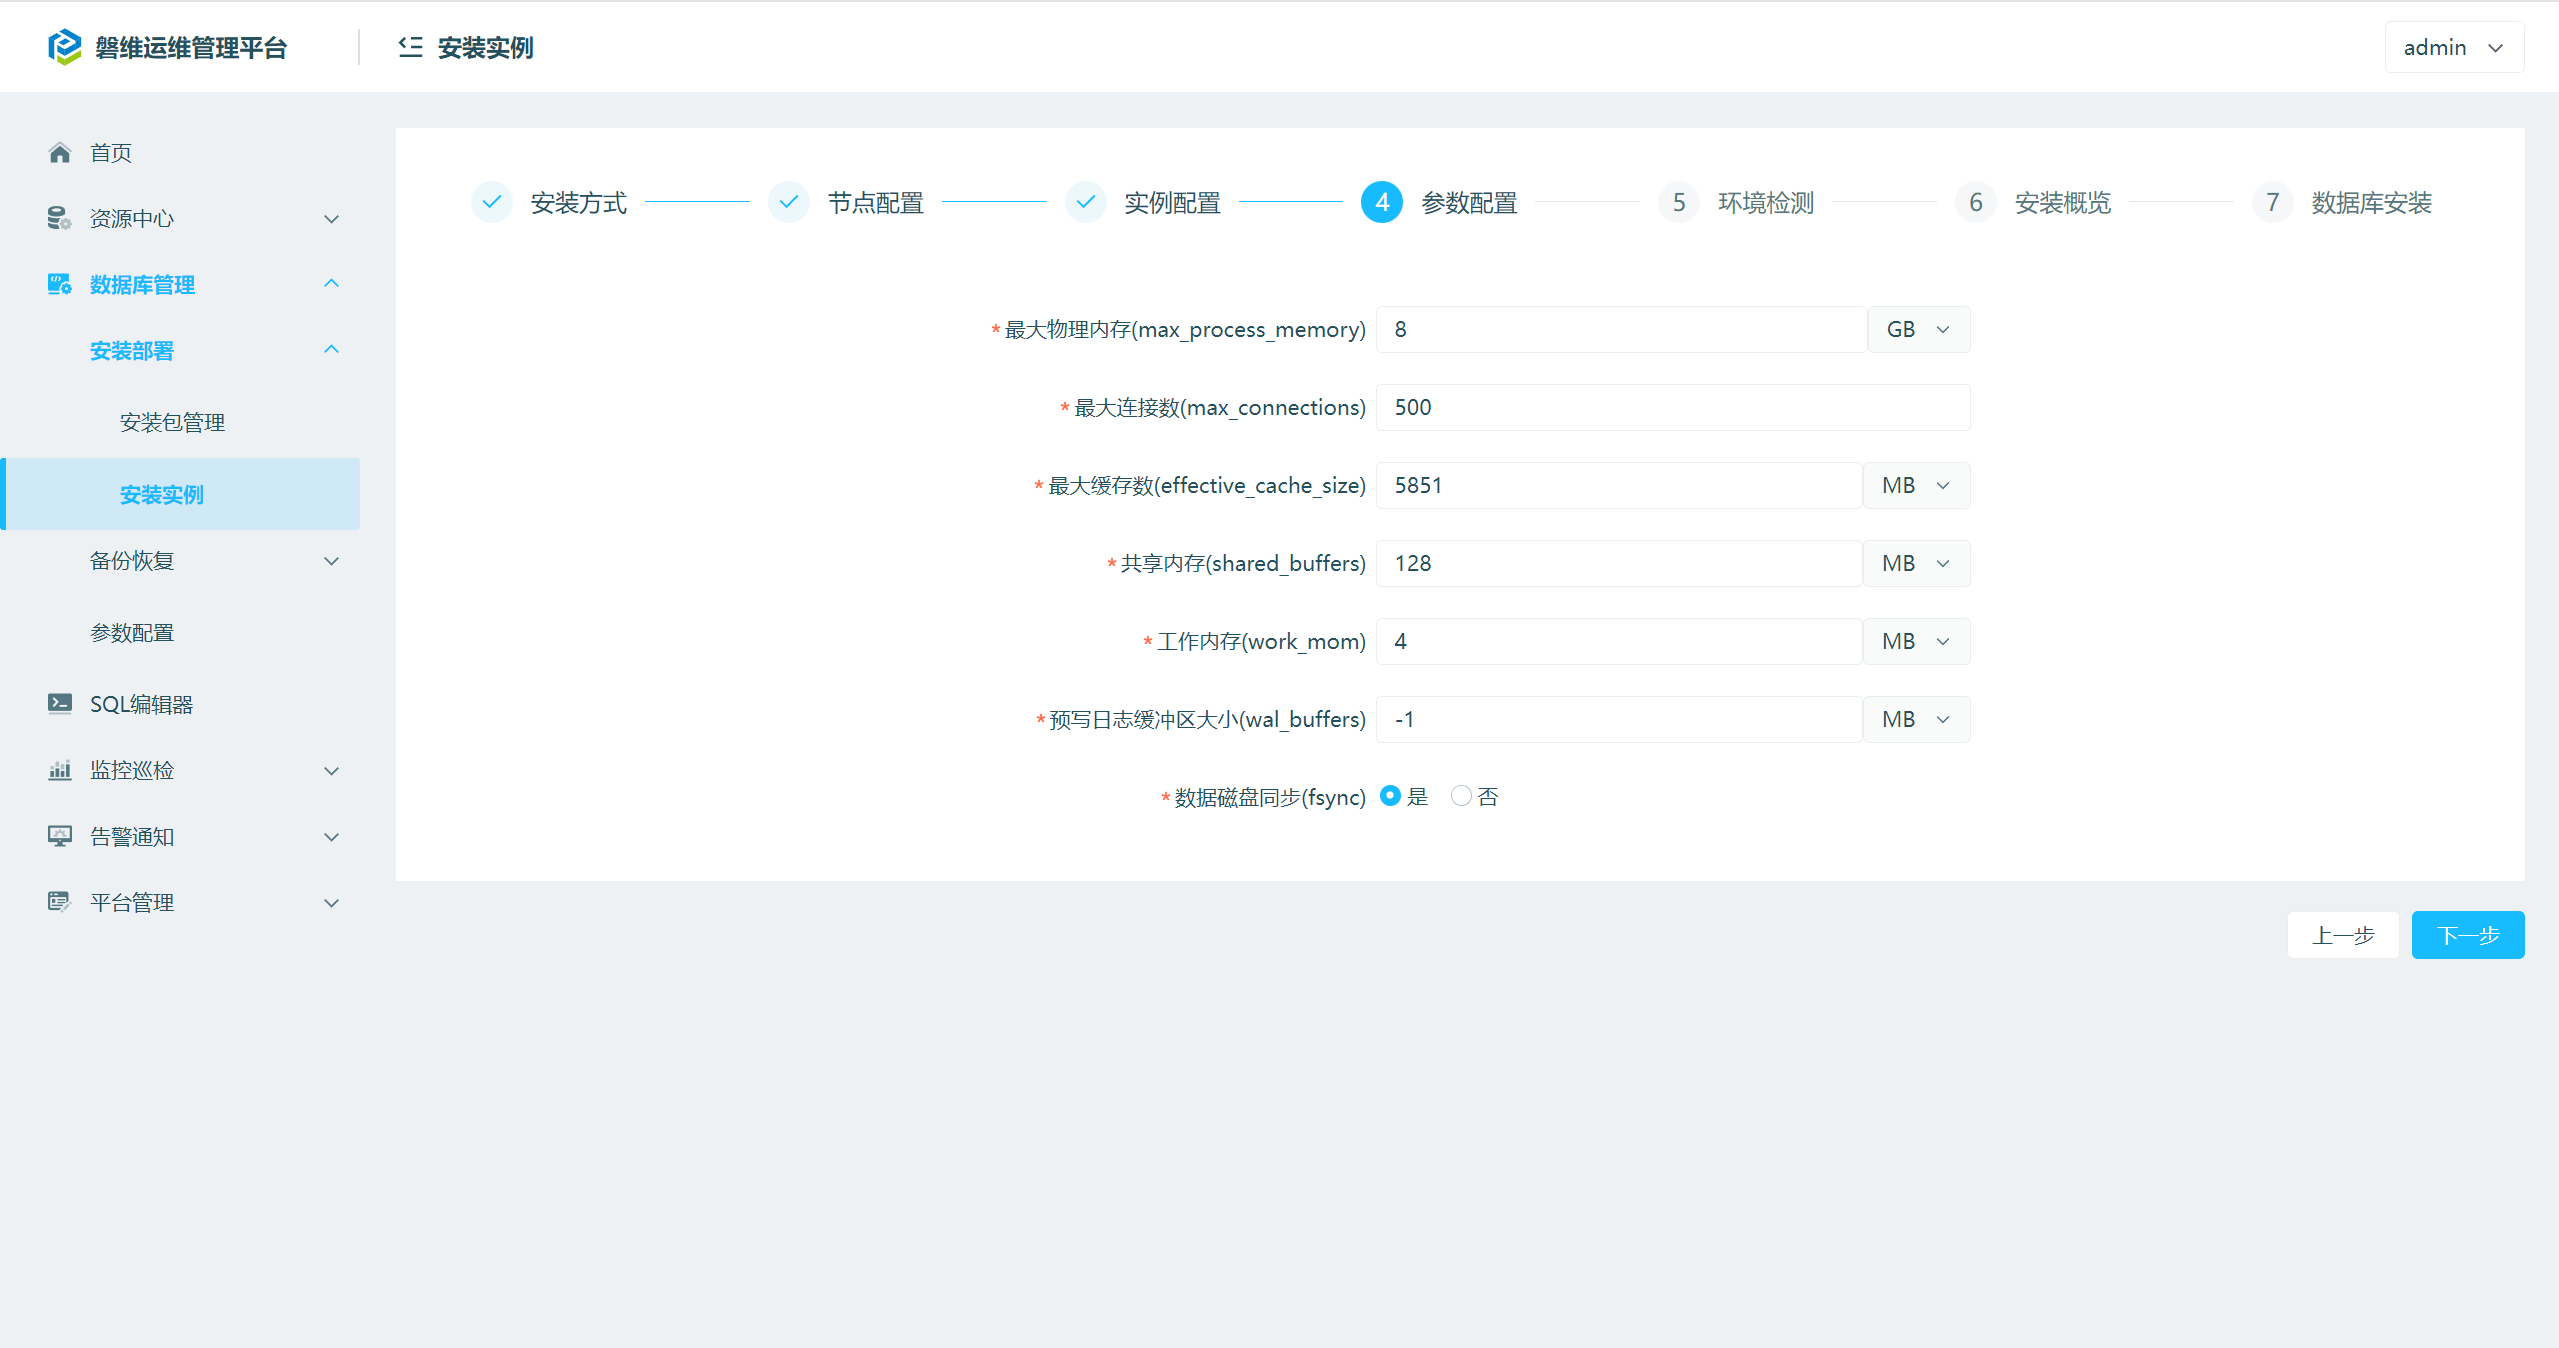Viewport: 2559px width, 1348px height.
Task: Click the 平台管理 icon
Action: click(59, 902)
